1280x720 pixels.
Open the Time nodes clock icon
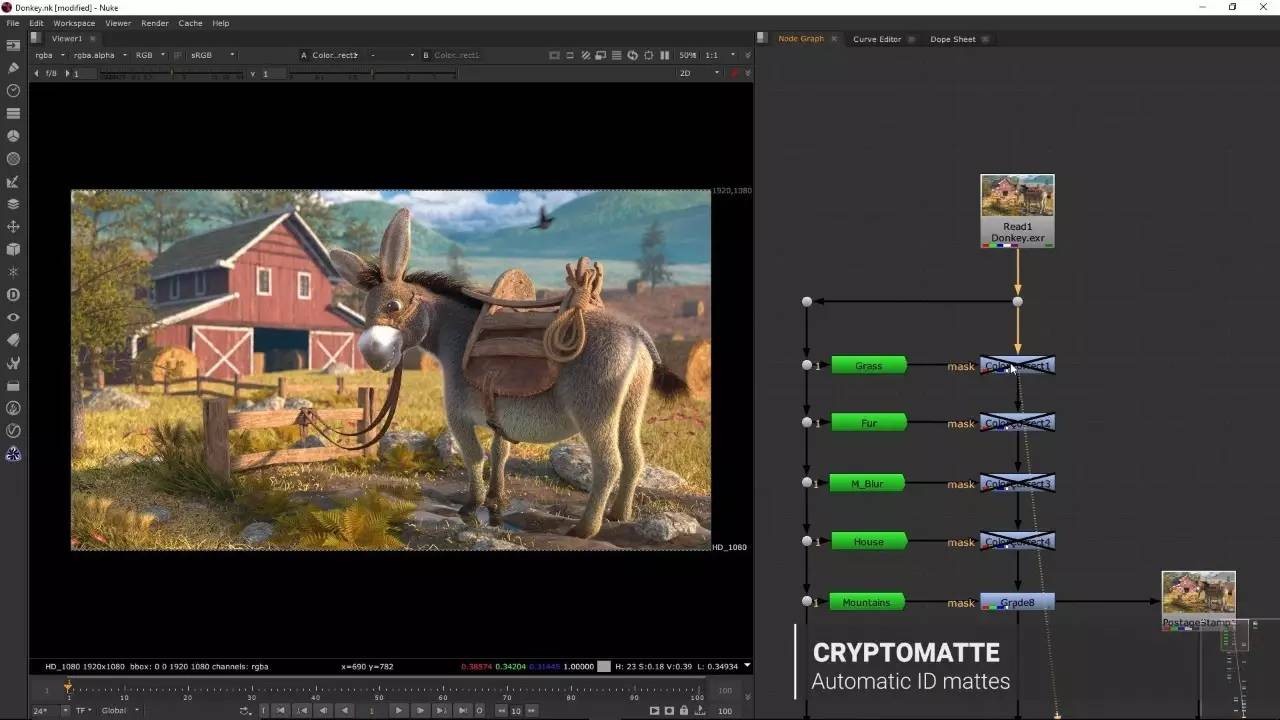[x=13, y=91]
